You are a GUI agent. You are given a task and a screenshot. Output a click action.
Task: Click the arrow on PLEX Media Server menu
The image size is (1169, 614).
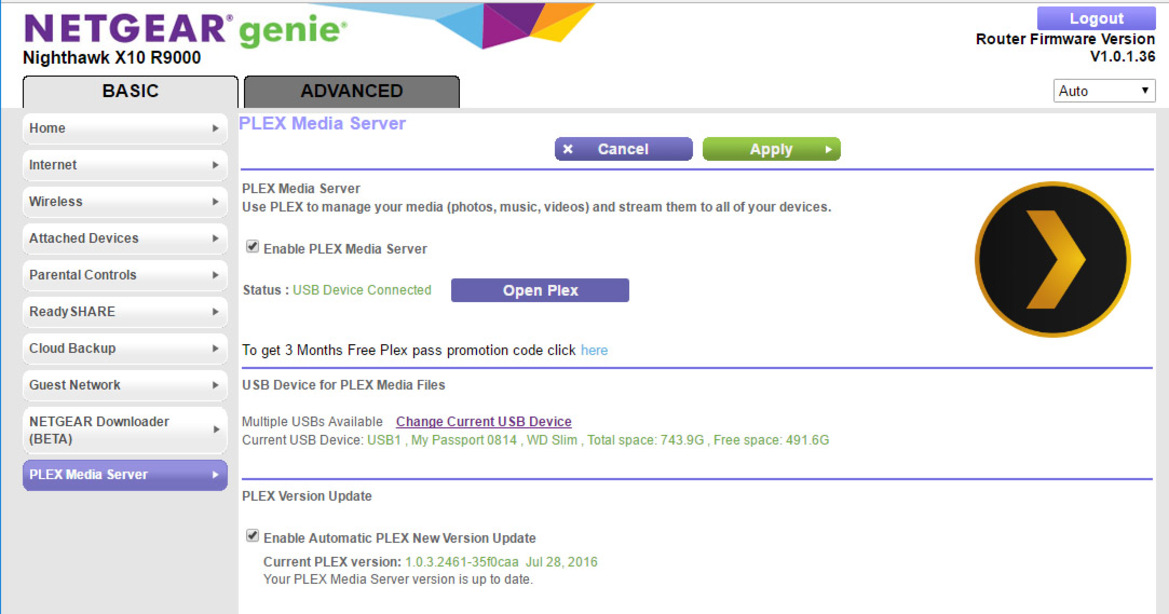point(215,475)
